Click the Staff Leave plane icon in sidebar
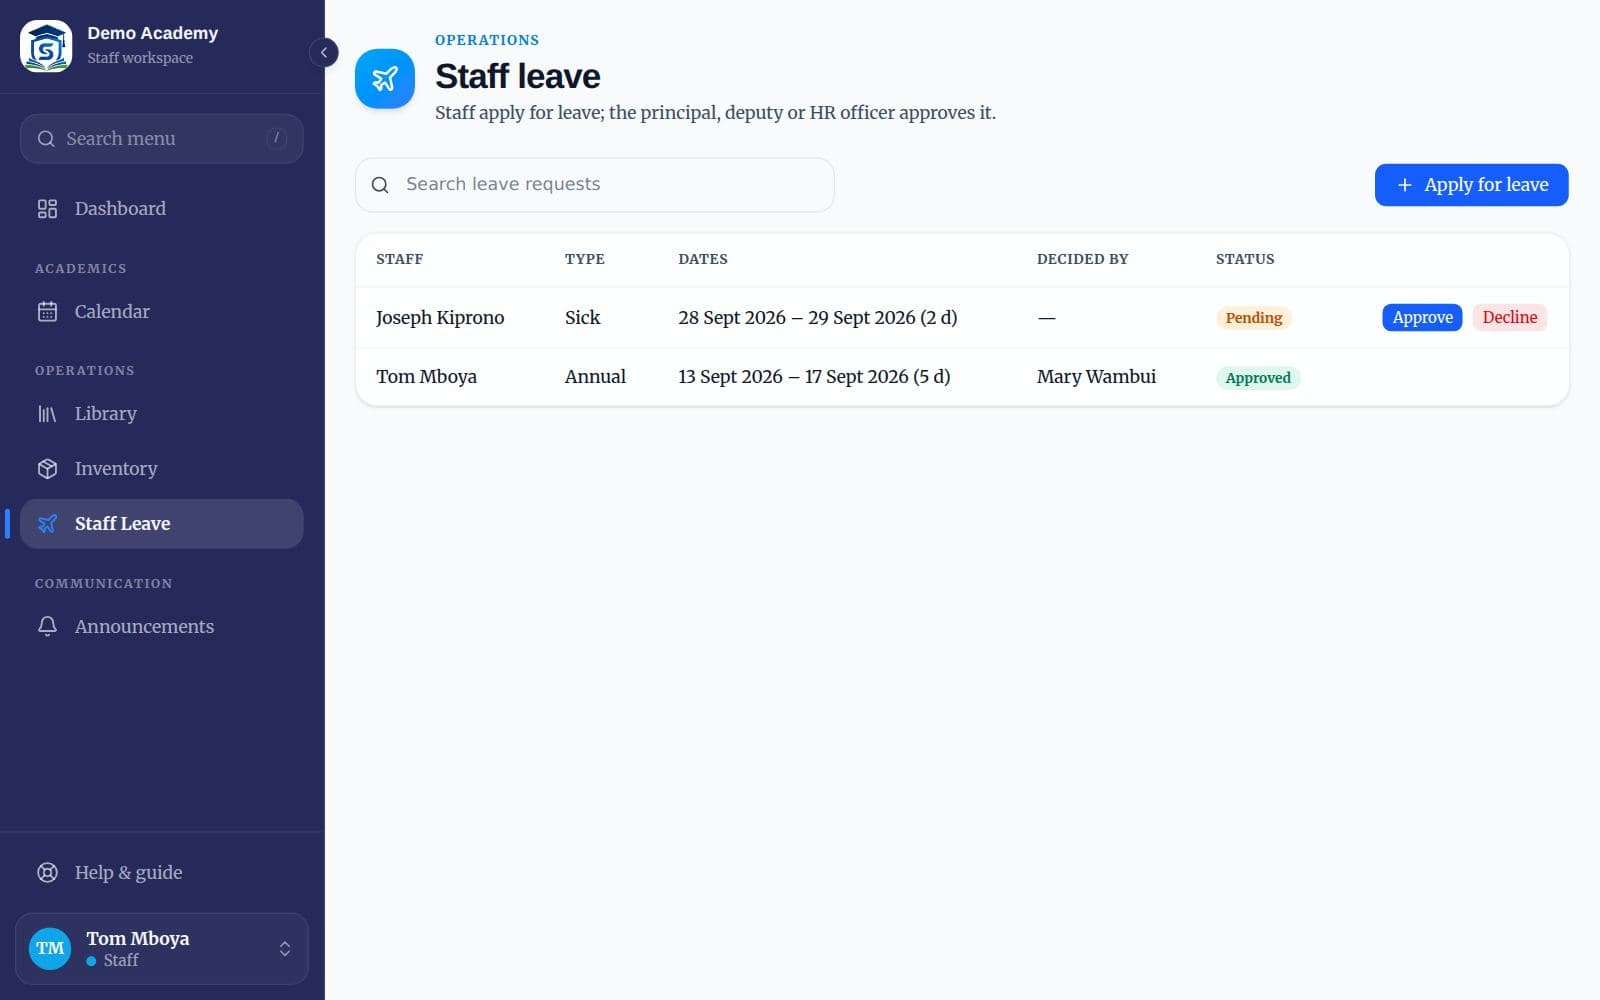The width and height of the screenshot is (1600, 1000). pyautogui.click(x=47, y=524)
